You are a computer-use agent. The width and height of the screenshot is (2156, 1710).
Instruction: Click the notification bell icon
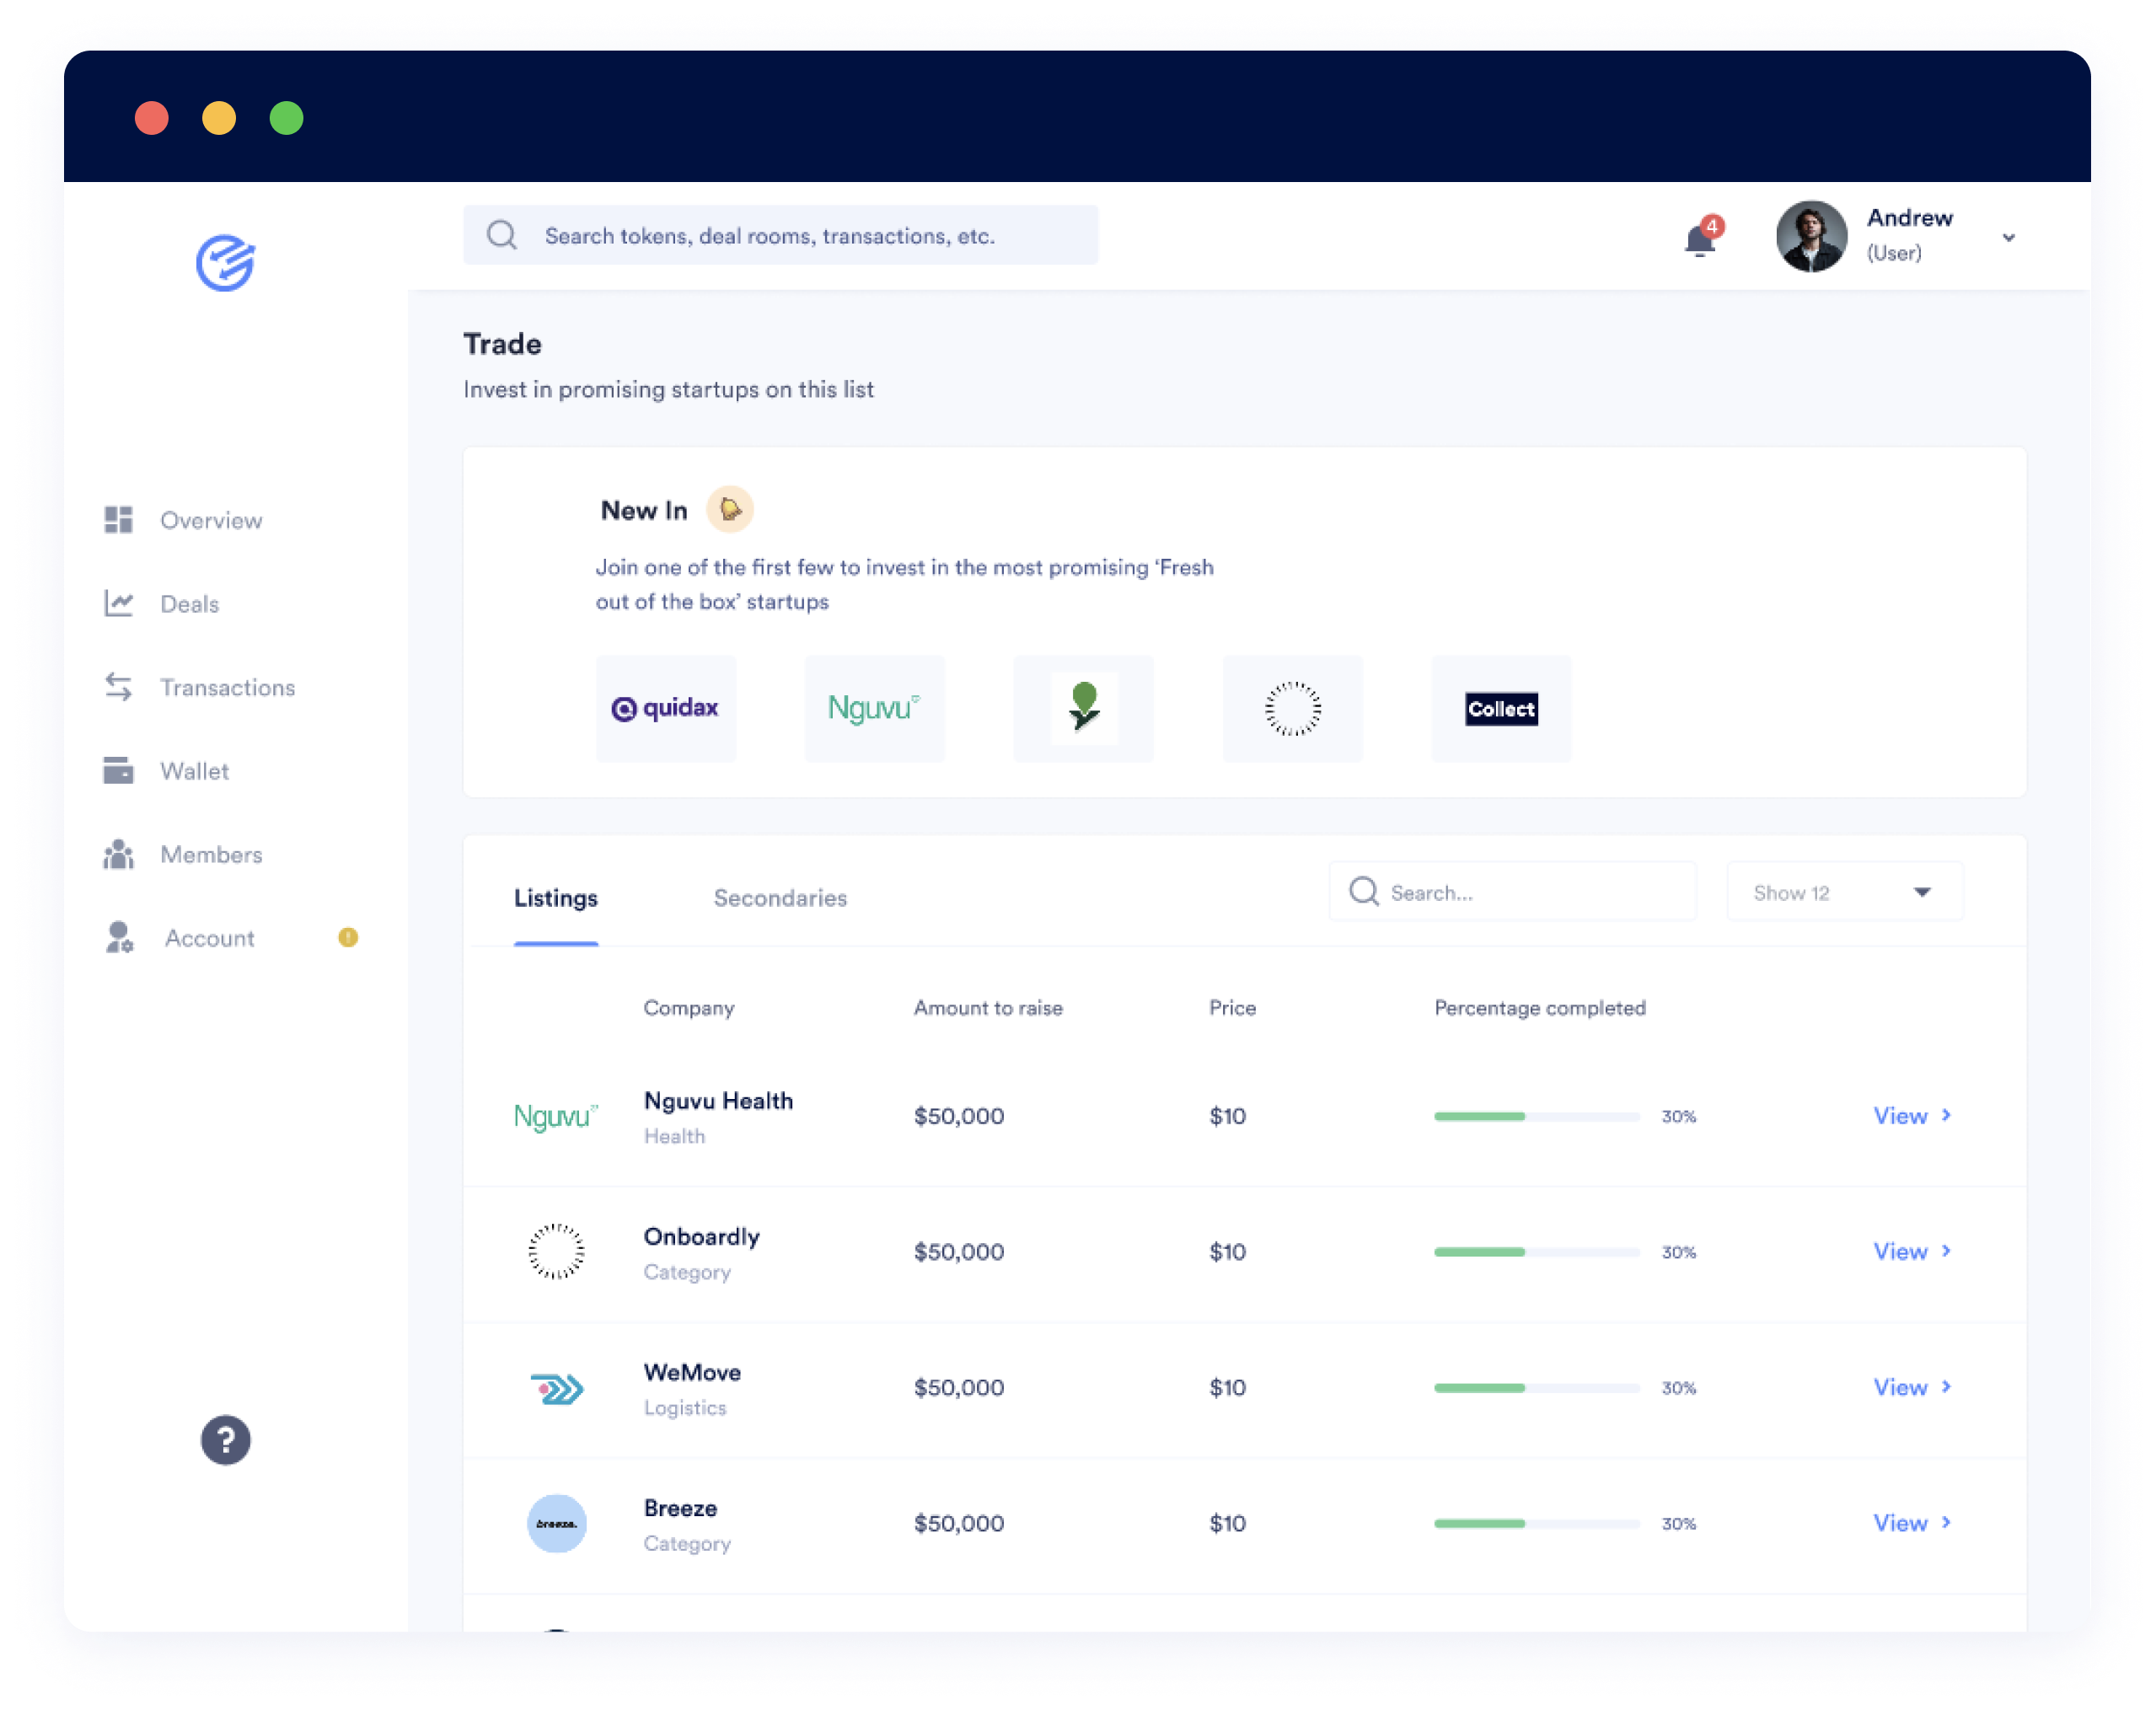tap(1697, 240)
